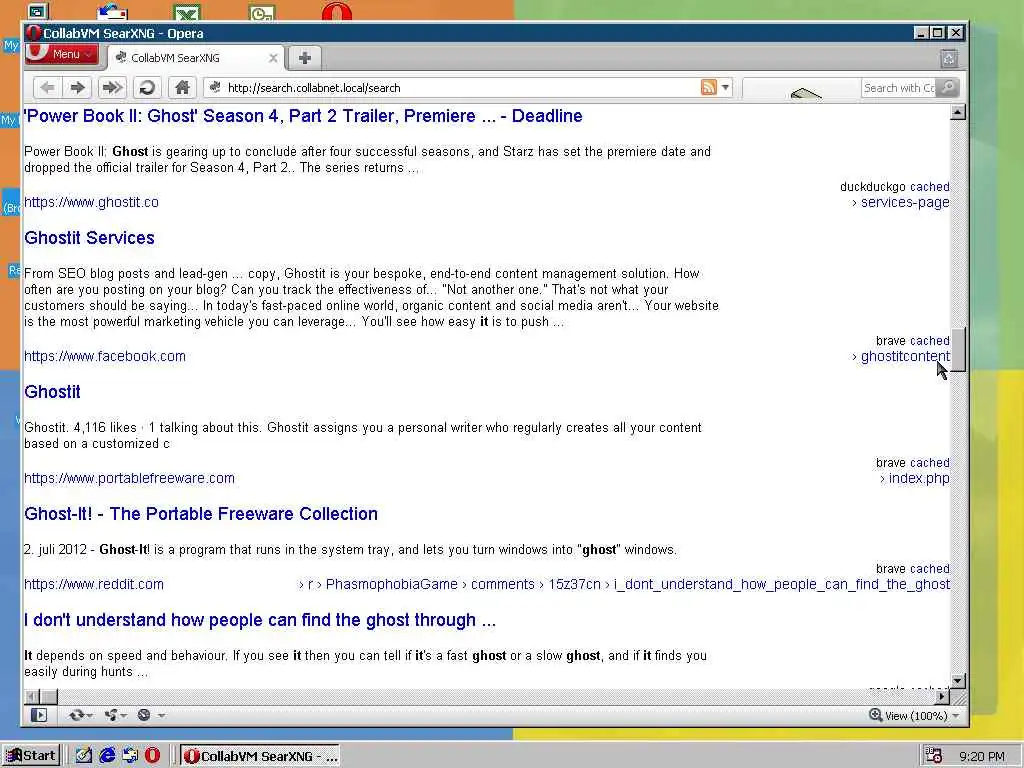1024x768 pixels.
Task: Close the CollabVM SearXNG tab
Action: (273, 58)
